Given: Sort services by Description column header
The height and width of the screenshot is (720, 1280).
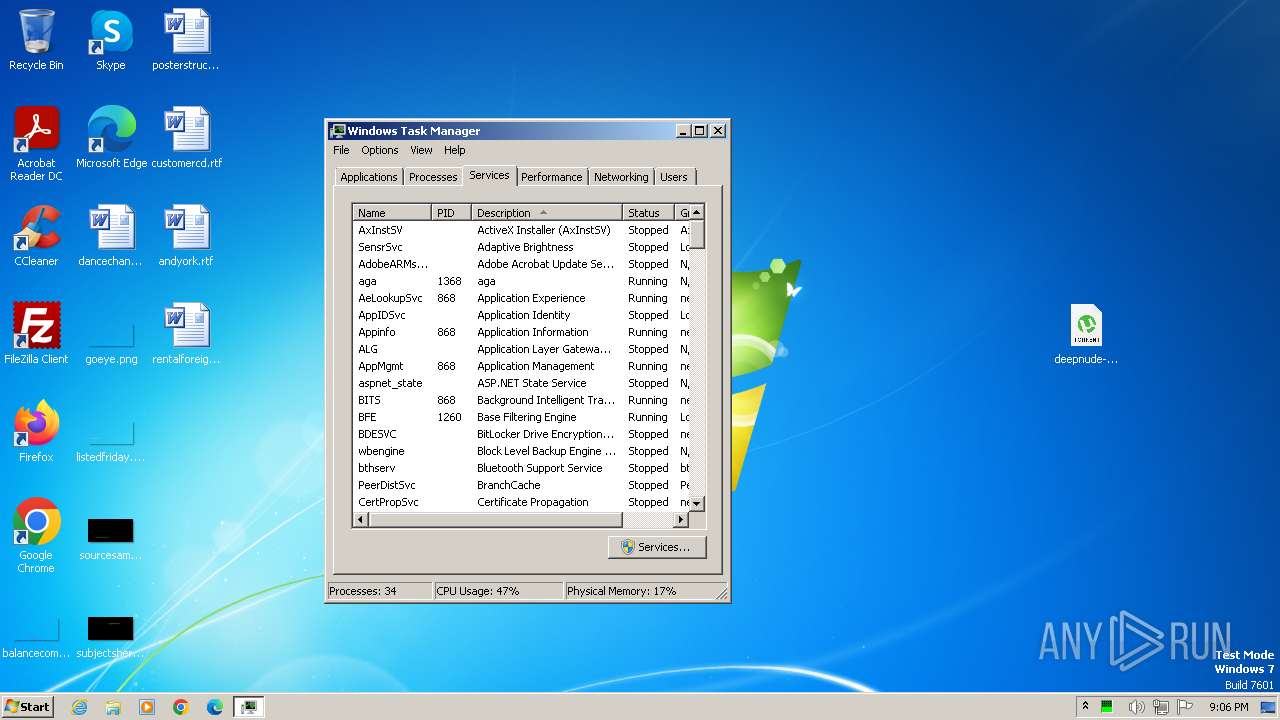Looking at the screenshot, I should pos(546,213).
